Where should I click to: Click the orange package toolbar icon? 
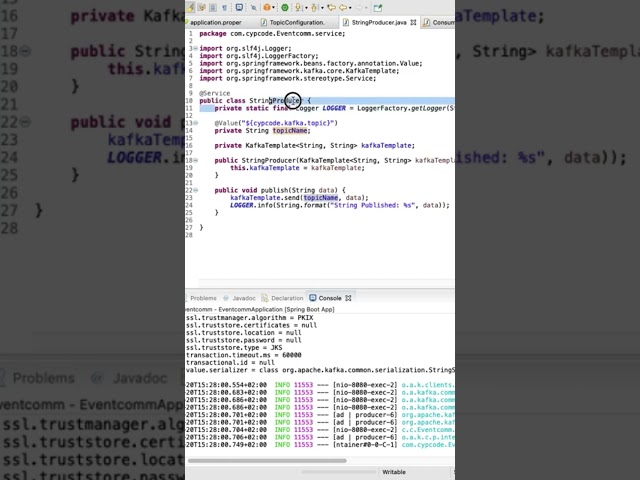pyautogui.click(x=267, y=7)
